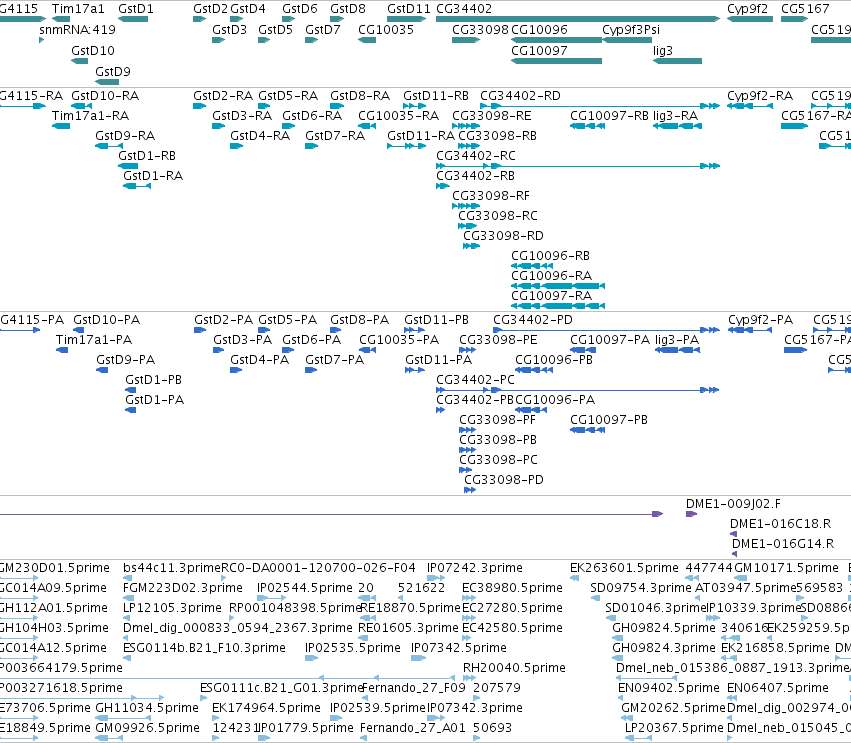Click the CG10096-RB transcript label

[550, 256]
